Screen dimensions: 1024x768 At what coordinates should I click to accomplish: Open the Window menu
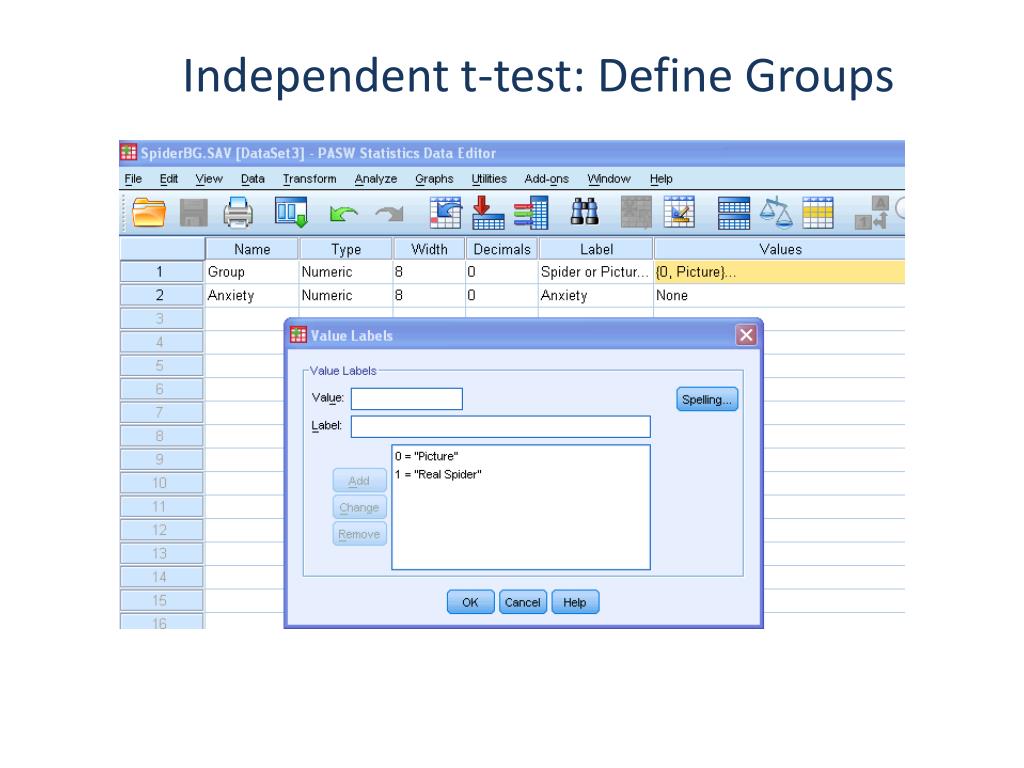point(609,179)
